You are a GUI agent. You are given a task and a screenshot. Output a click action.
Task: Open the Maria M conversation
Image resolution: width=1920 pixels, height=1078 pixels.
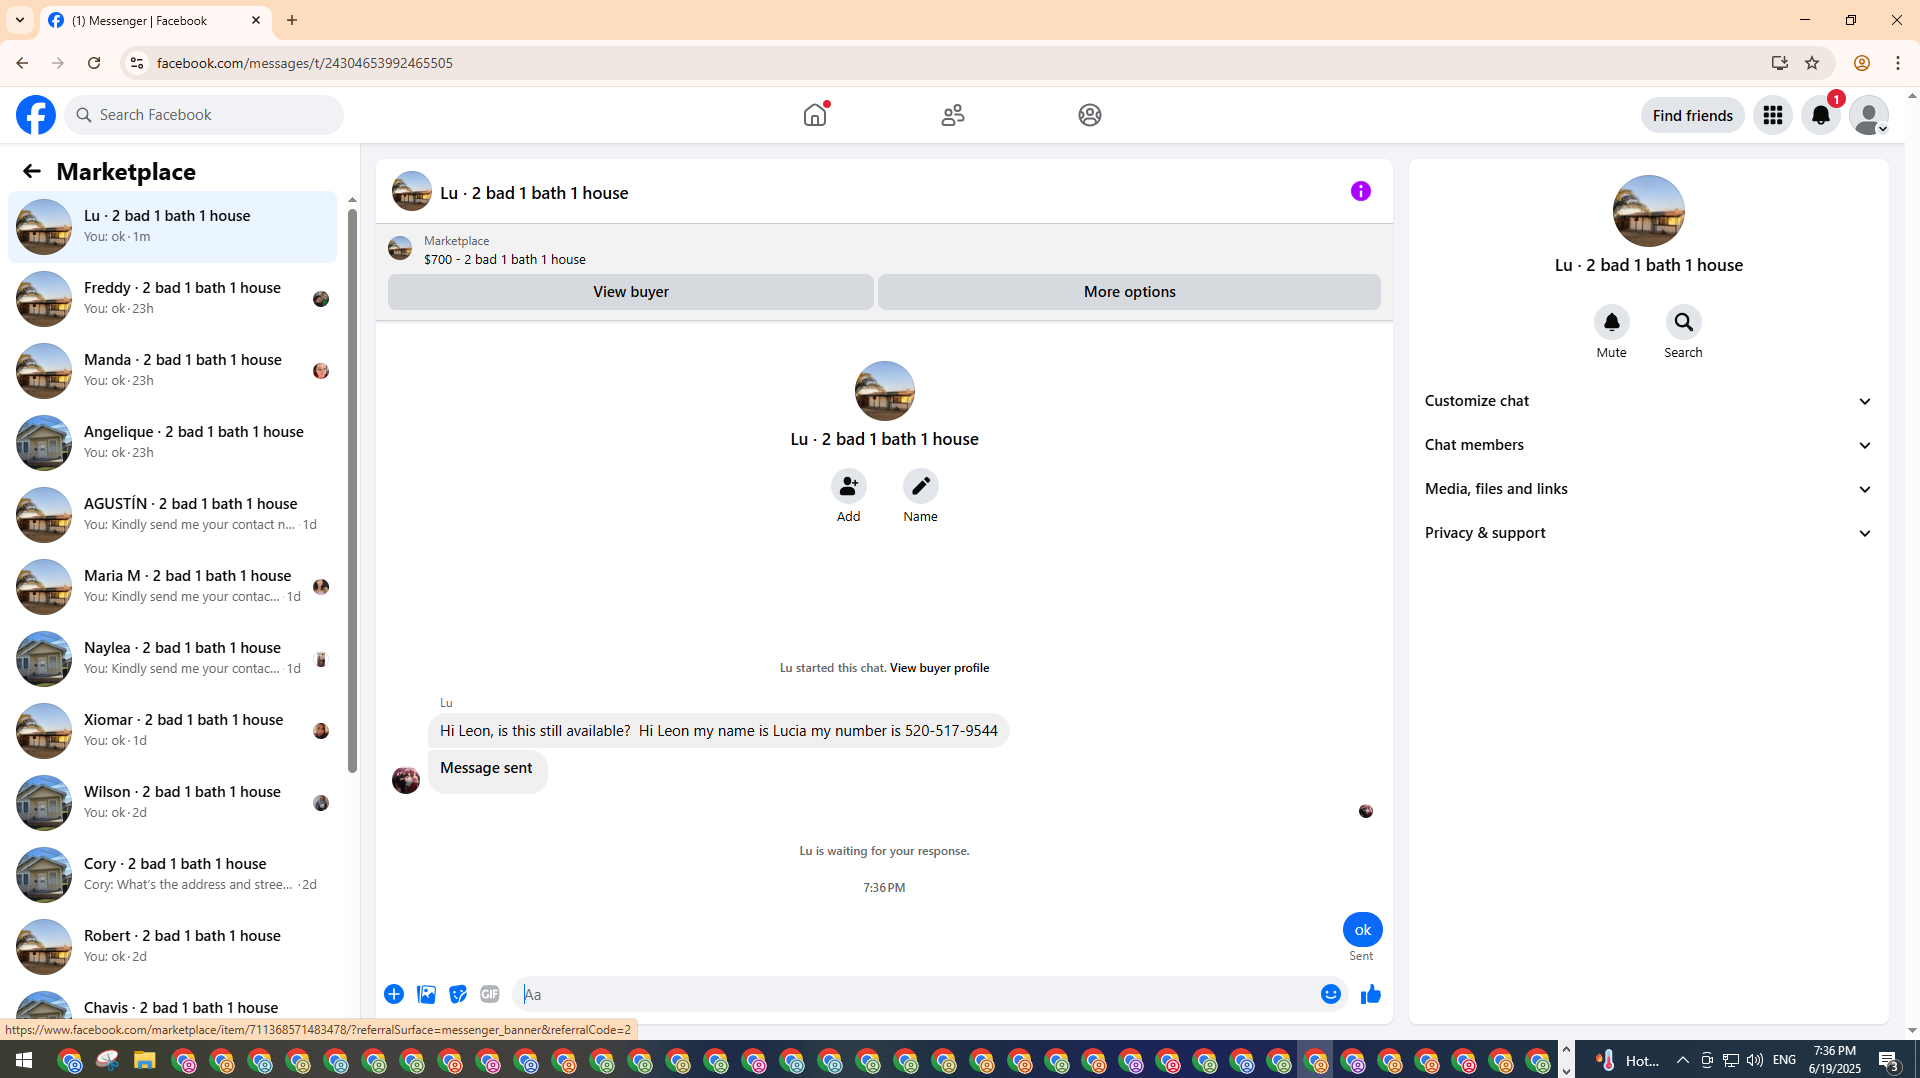coord(173,586)
